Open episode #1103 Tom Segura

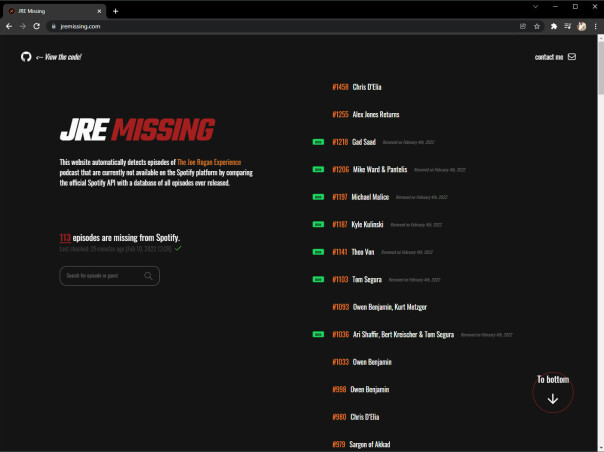pos(357,280)
